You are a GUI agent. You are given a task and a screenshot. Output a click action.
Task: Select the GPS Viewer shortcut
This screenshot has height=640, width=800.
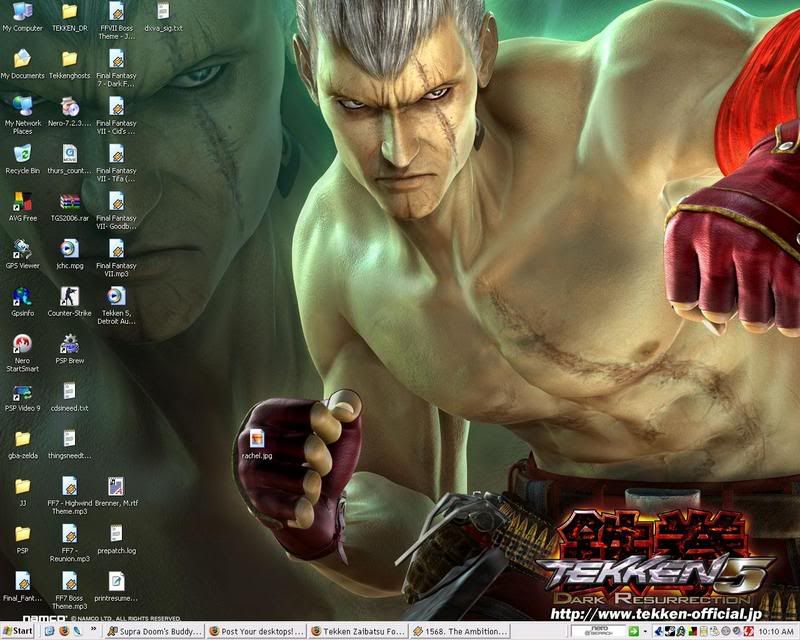pyautogui.click(x=22, y=255)
